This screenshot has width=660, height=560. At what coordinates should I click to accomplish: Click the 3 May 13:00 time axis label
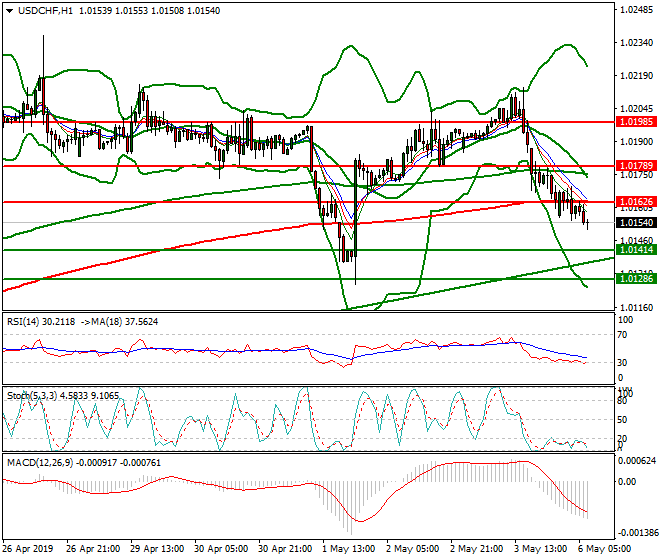540,549
